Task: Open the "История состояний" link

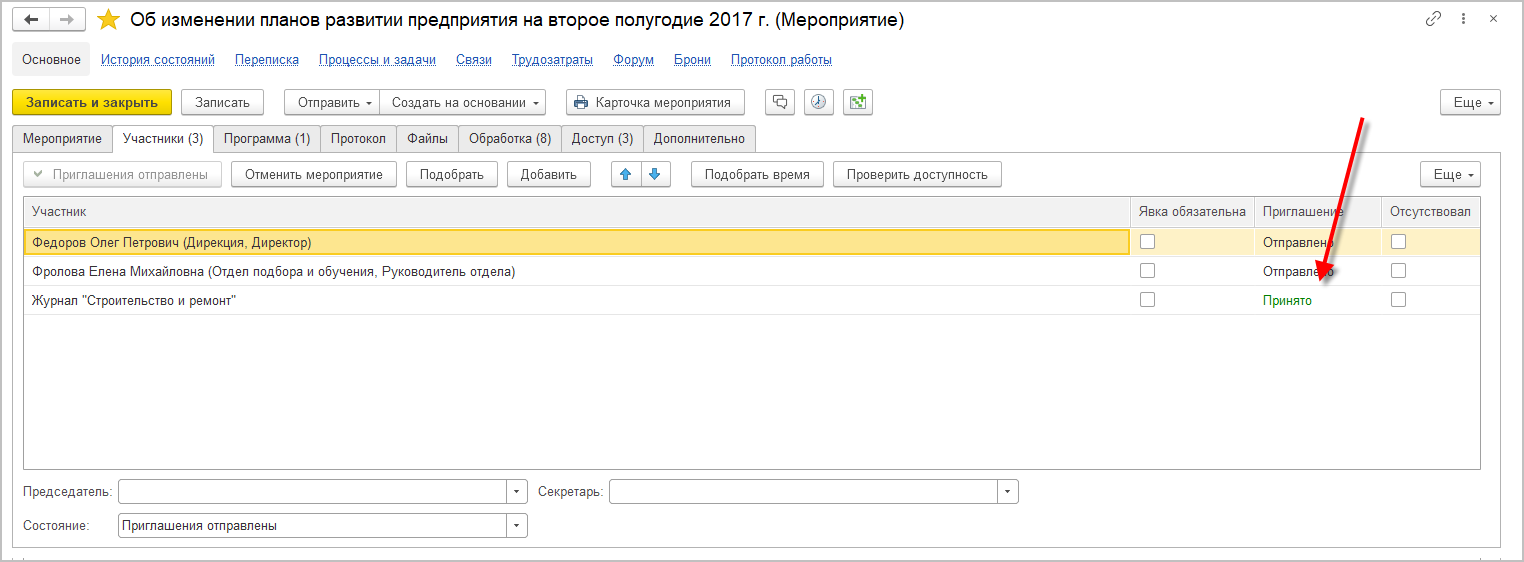Action: (x=158, y=60)
